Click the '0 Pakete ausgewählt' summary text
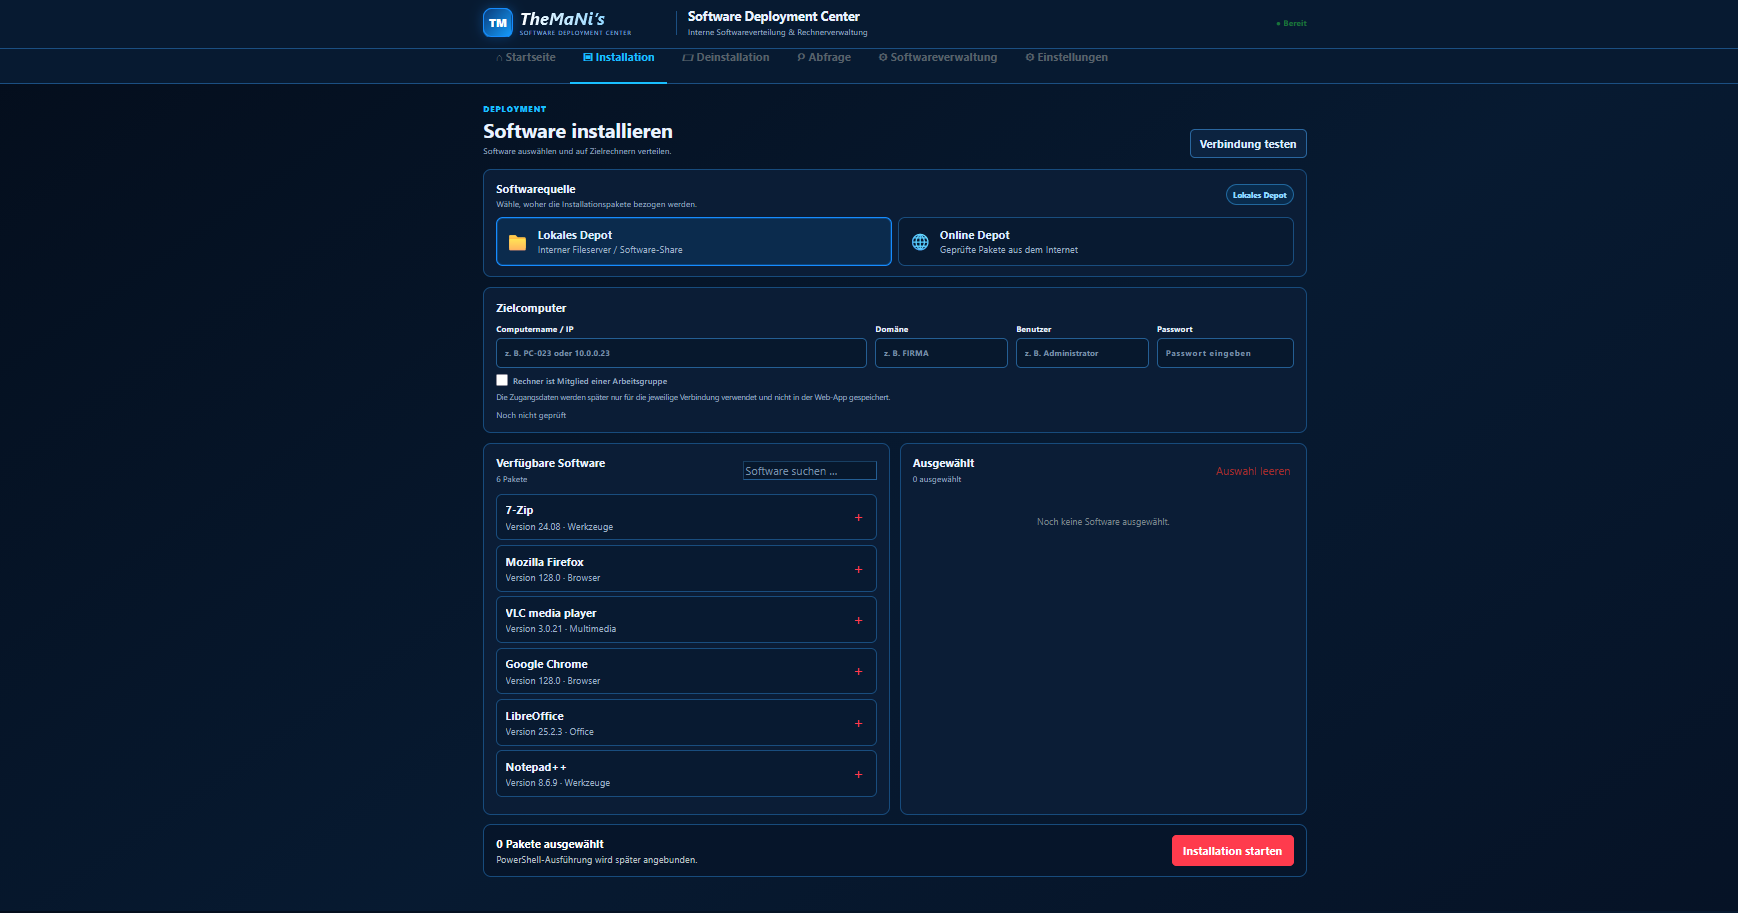This screenshot has width=1738, height=913. click(550, 844)
